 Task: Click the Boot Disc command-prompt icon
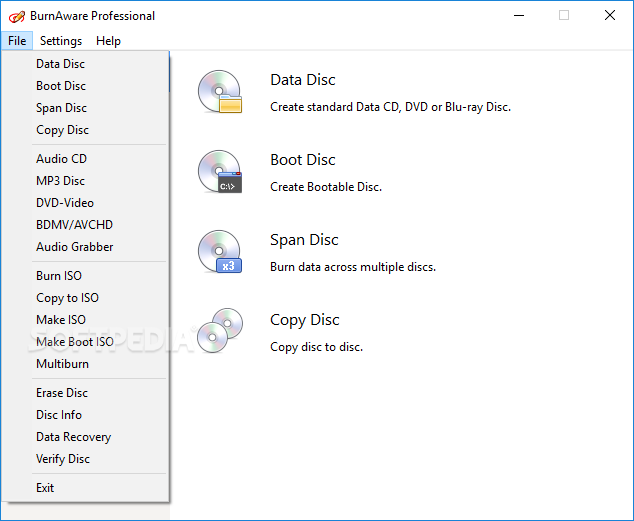pos(220,171)
